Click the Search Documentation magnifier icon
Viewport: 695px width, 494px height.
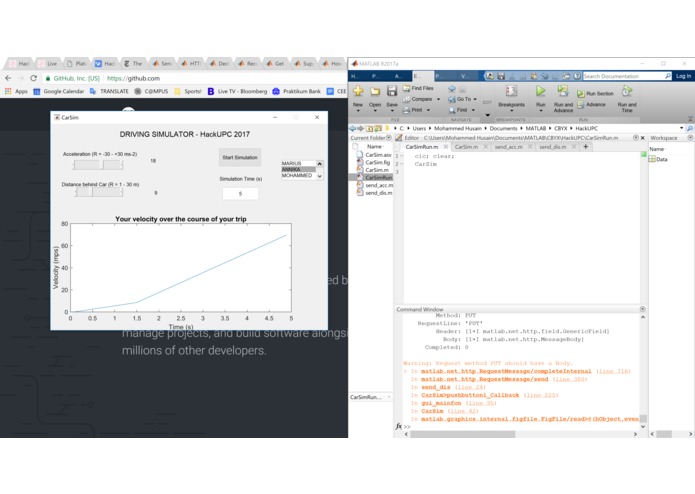tap(668, 76)
